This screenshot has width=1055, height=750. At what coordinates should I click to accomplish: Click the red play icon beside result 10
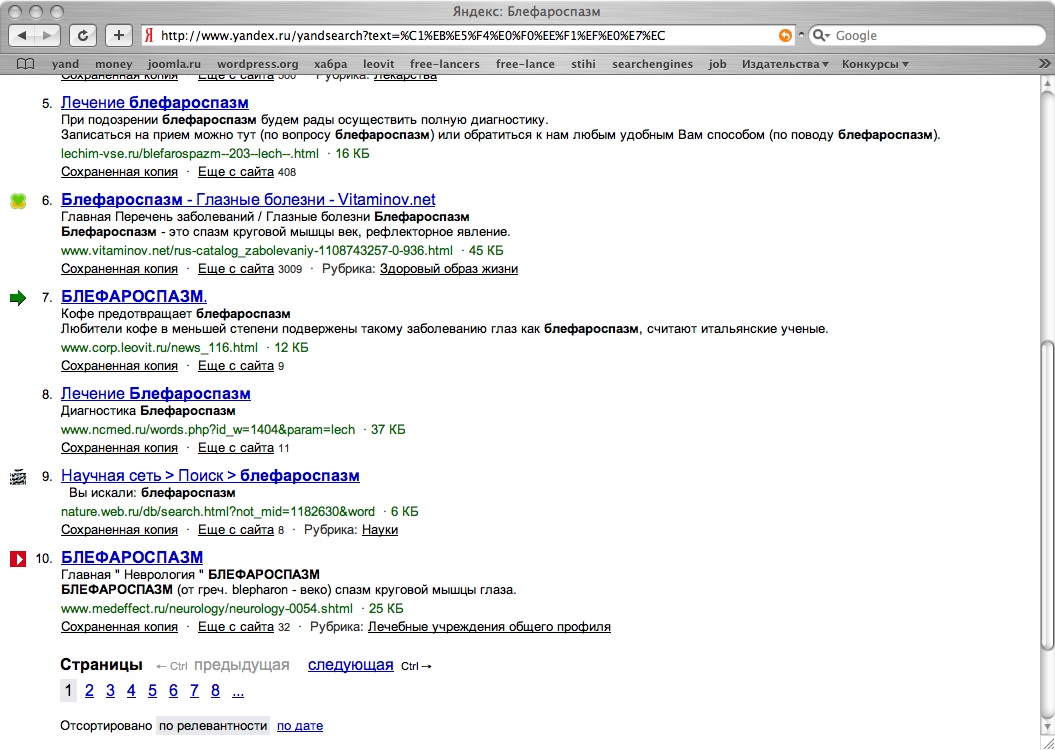18,558
